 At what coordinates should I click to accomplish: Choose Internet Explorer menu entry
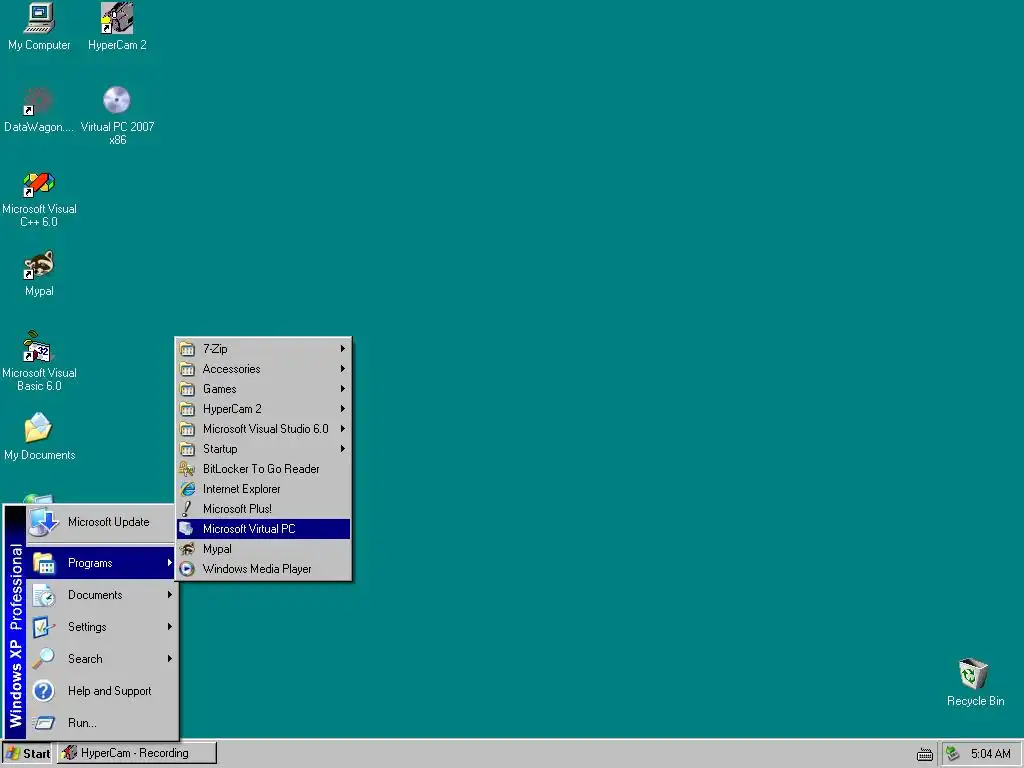coord(263,489)
